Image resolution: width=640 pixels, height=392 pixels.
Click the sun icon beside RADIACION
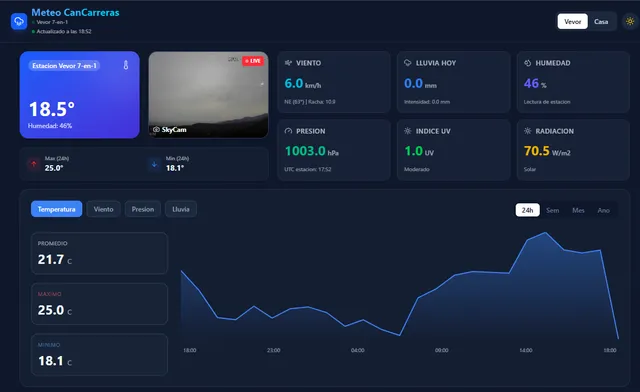pos(527,131)
